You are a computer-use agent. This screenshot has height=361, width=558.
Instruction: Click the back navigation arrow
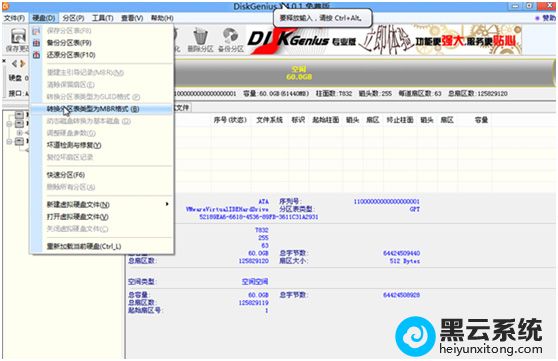click(14, 64)
